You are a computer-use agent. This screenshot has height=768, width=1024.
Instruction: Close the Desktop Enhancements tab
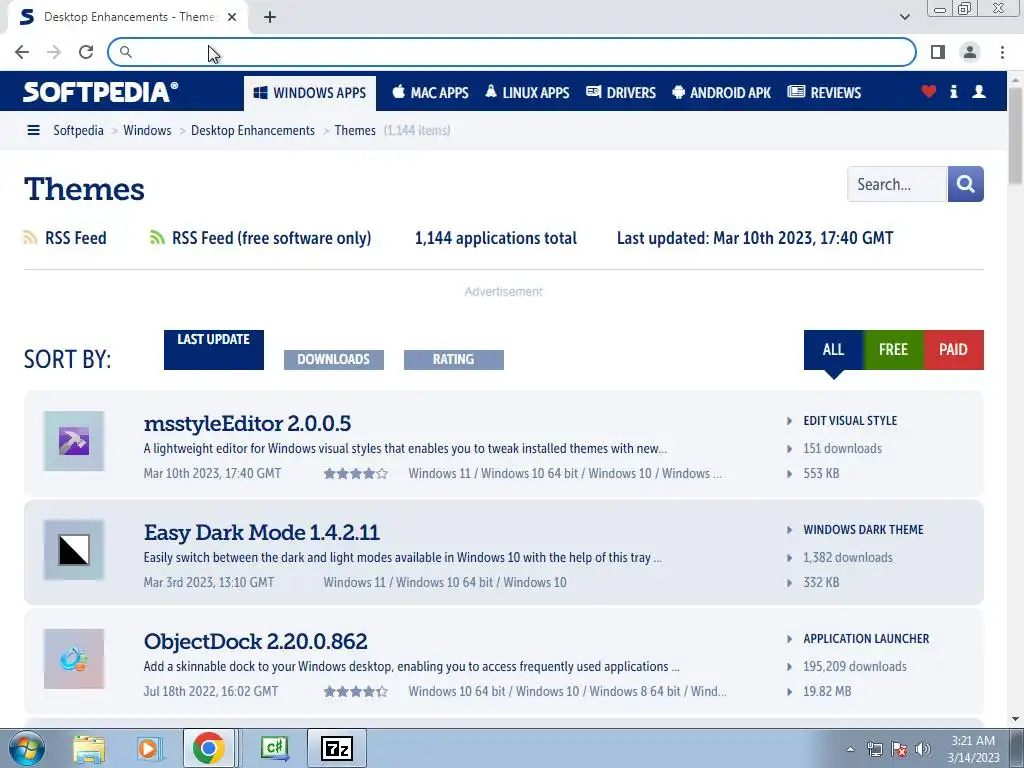232,17
